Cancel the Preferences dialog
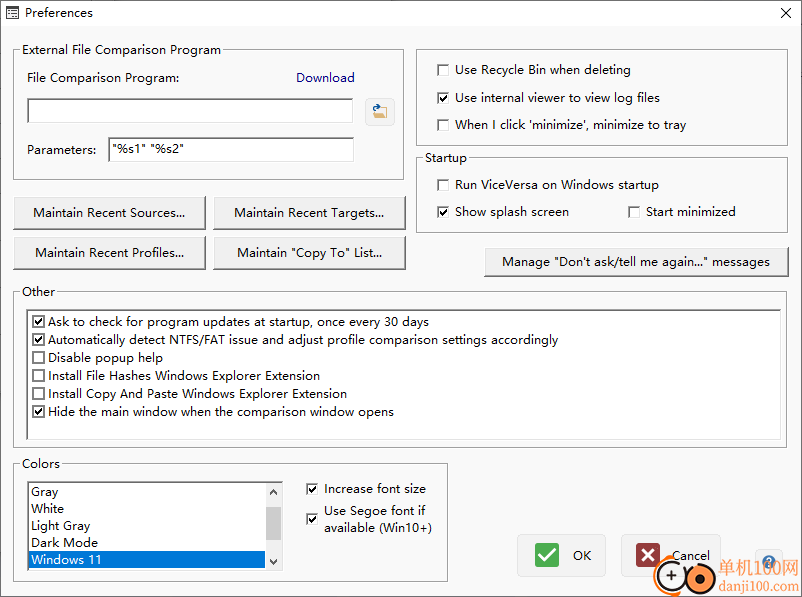802x597 pixels. tap(671, 556)
